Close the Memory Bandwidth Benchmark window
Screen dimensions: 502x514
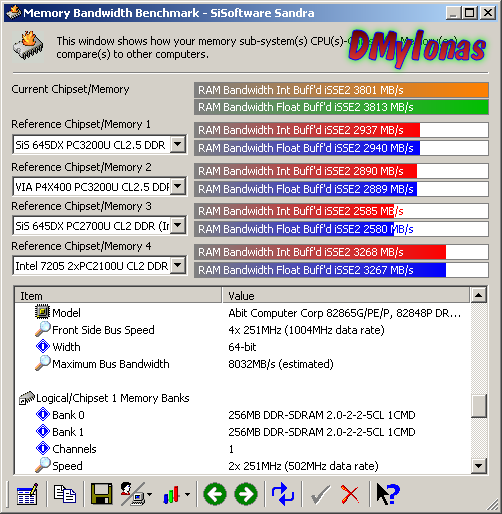coord(488,13)
